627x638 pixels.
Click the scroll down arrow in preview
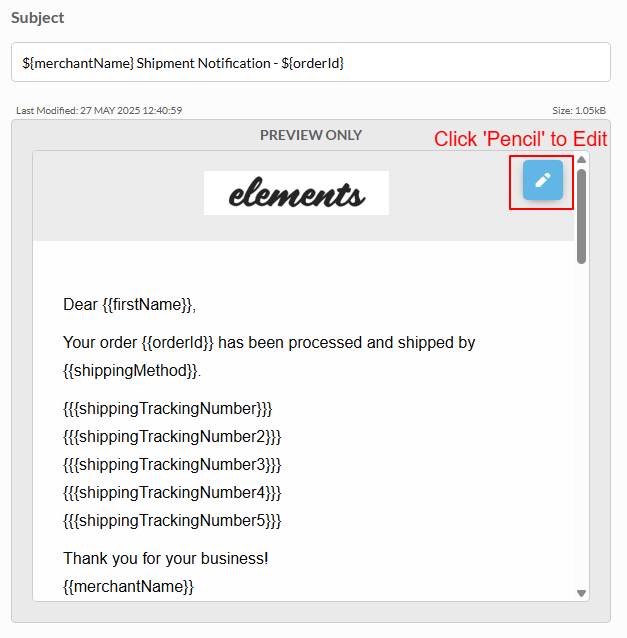pyautogui.click(x=581, y=593)
